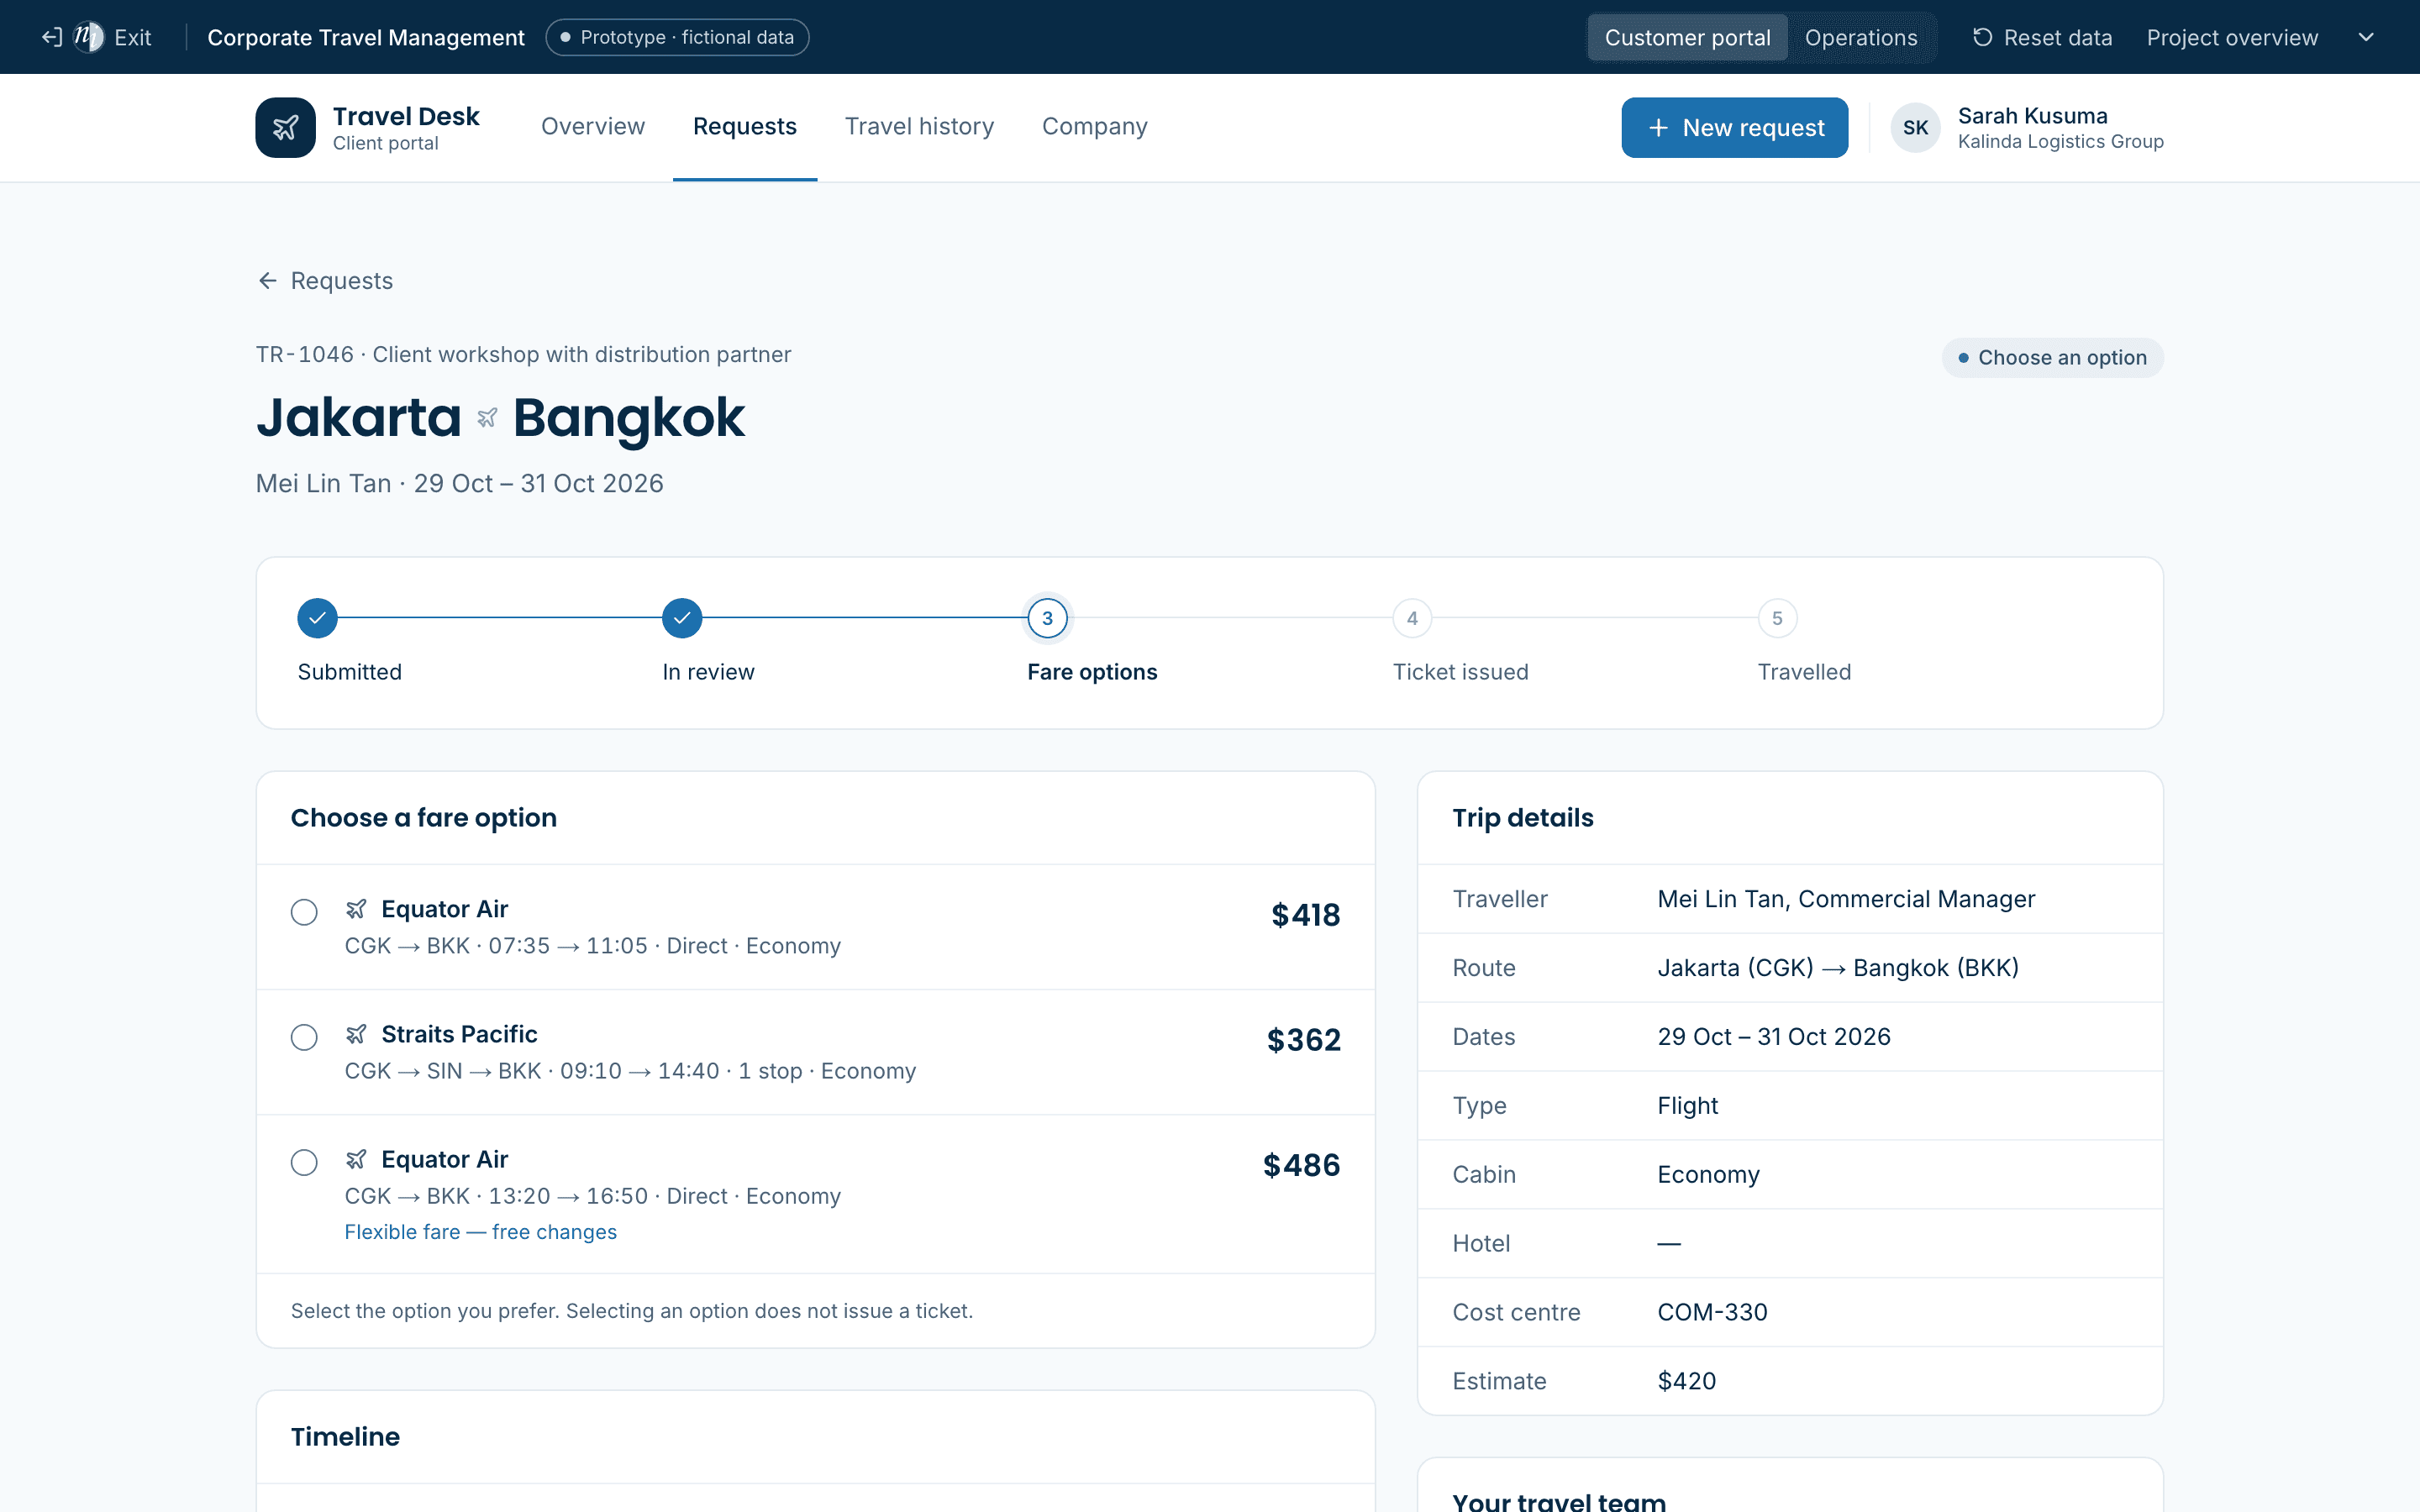Click step 4 Ticket issued marker
Screen dimensions: 2420x1512
(x=1412, y=618)
